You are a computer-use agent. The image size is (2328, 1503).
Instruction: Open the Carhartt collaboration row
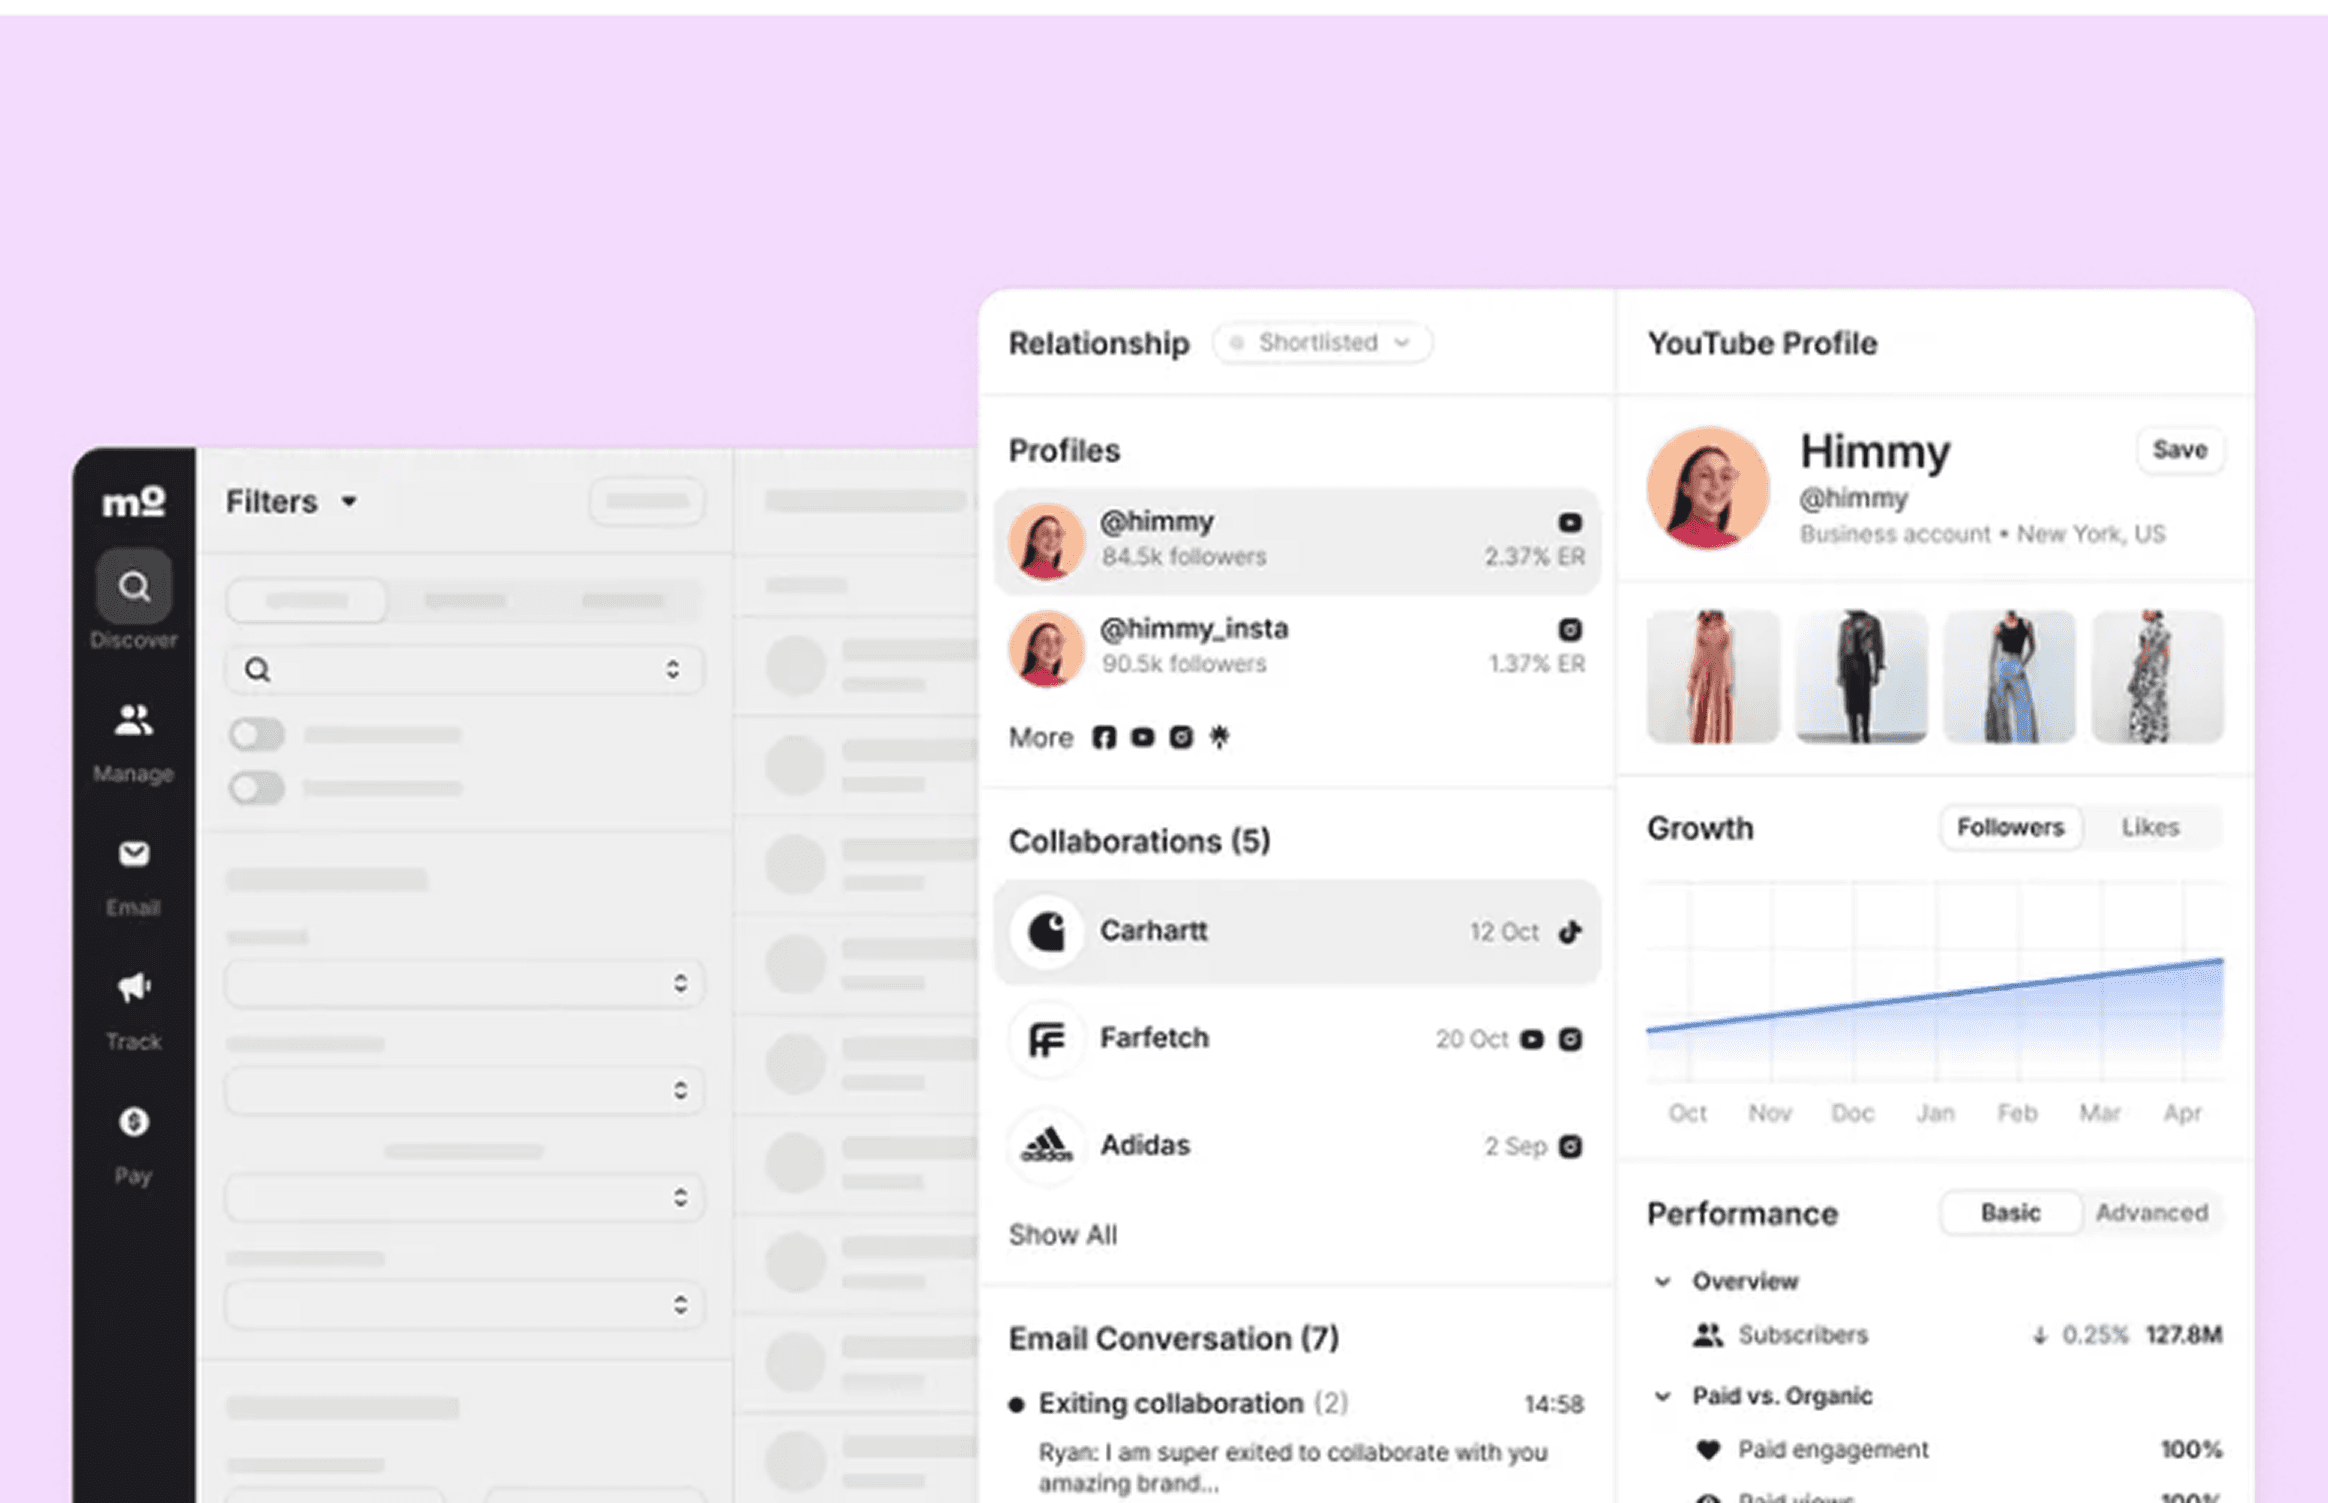tap(1297, 932)
